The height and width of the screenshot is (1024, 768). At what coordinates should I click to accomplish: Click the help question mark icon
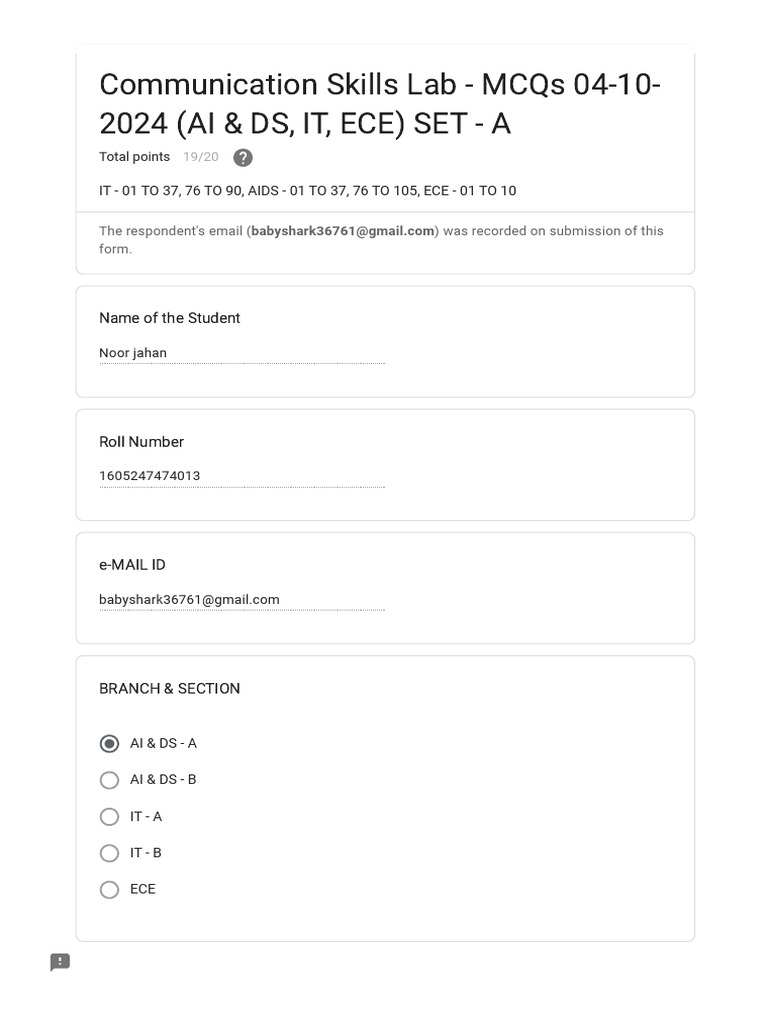click(243, 158)
